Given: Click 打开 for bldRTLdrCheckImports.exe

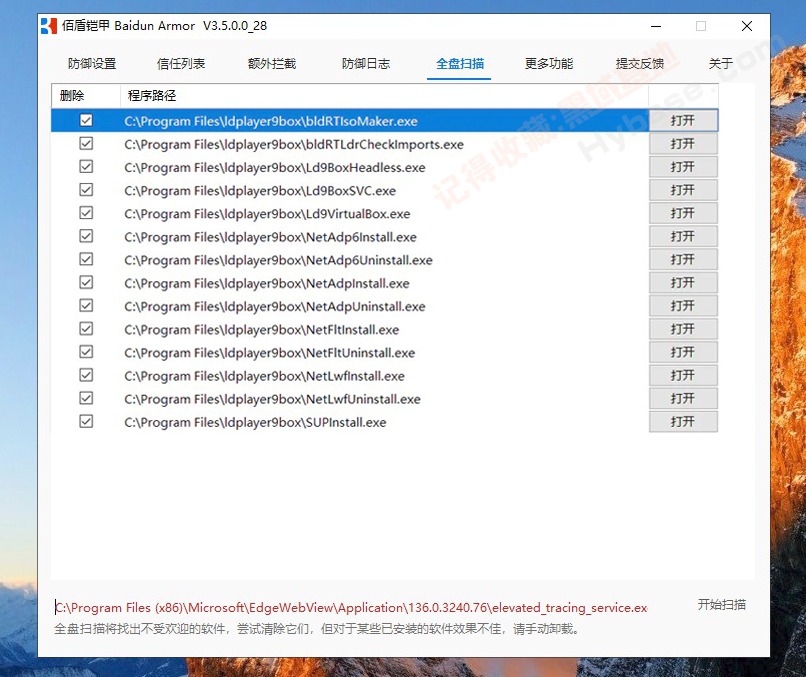Looking at the screenshot, I should click(x=683, y=143).
